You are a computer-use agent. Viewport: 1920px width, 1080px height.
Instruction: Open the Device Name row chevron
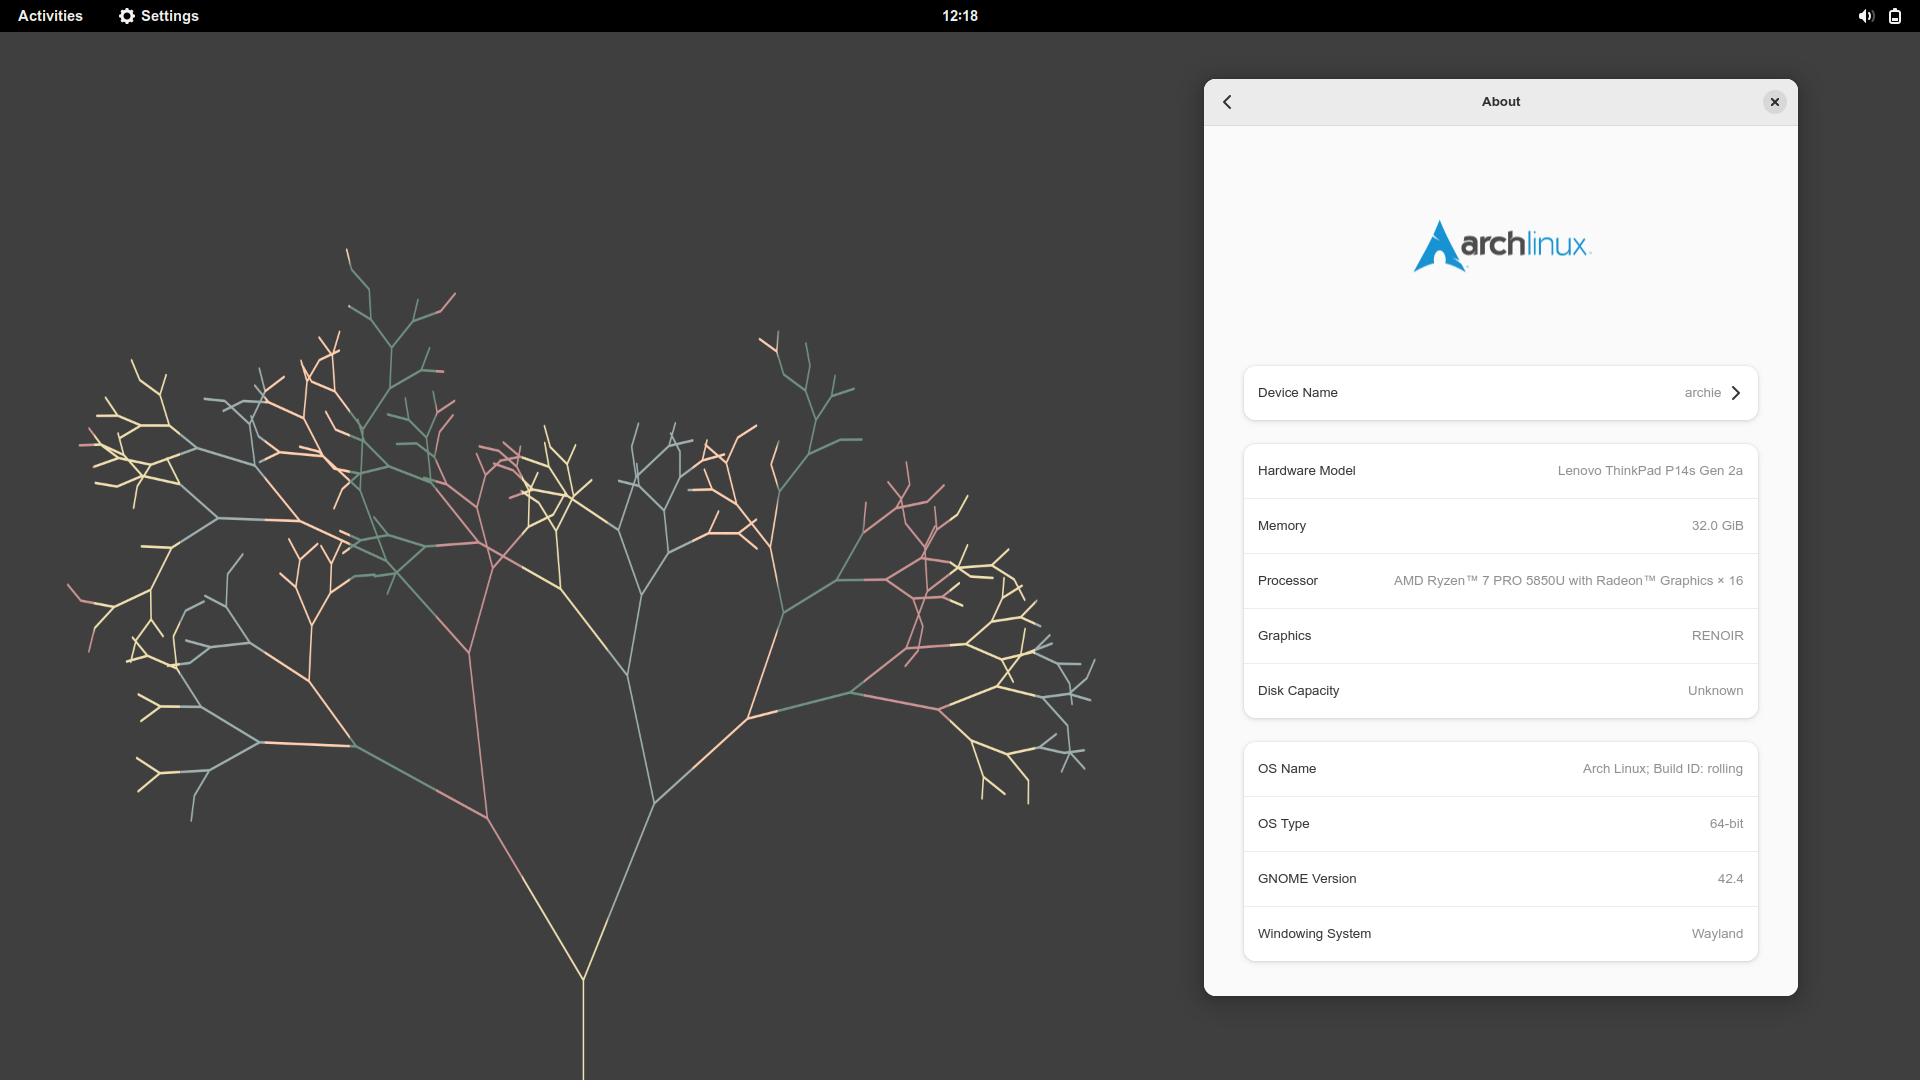pos(1736,393)
